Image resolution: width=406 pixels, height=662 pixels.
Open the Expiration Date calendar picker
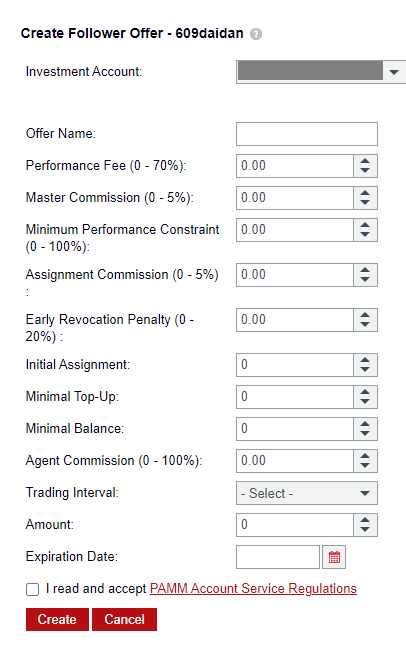(334, 557)
